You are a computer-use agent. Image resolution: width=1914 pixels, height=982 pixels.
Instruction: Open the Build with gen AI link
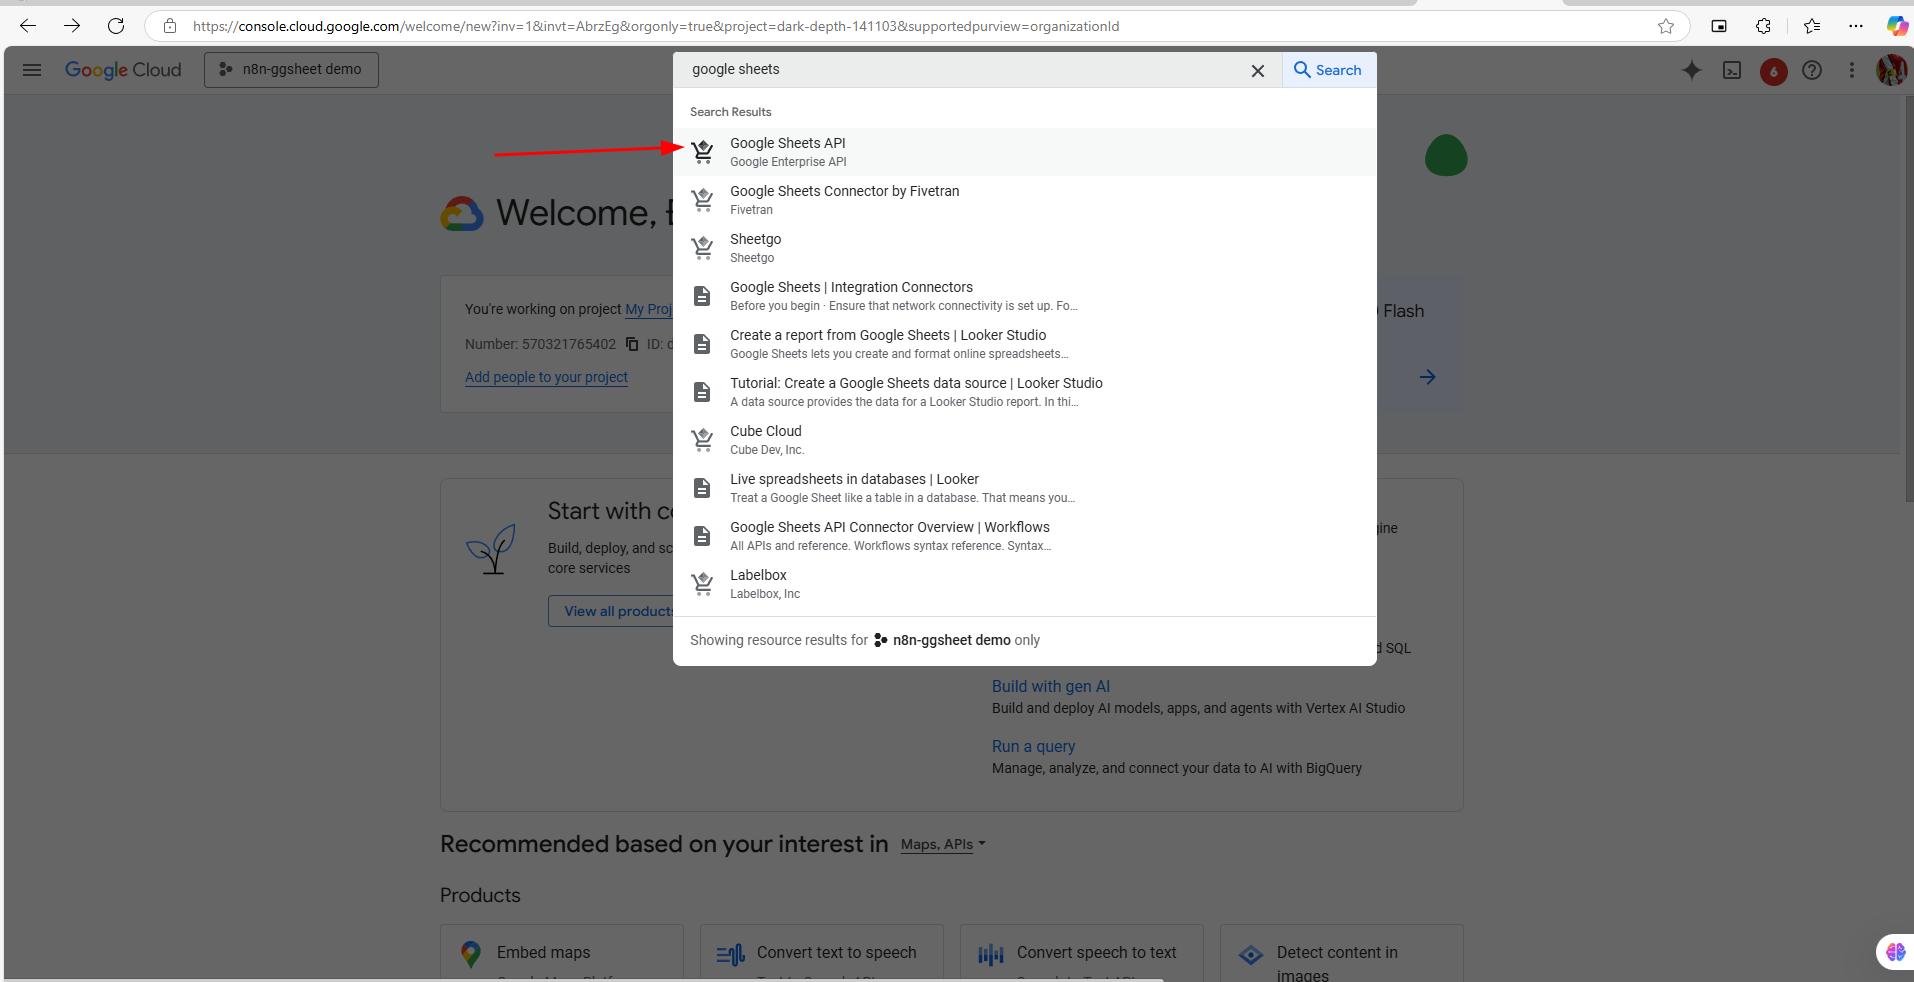coord(1051,686)
